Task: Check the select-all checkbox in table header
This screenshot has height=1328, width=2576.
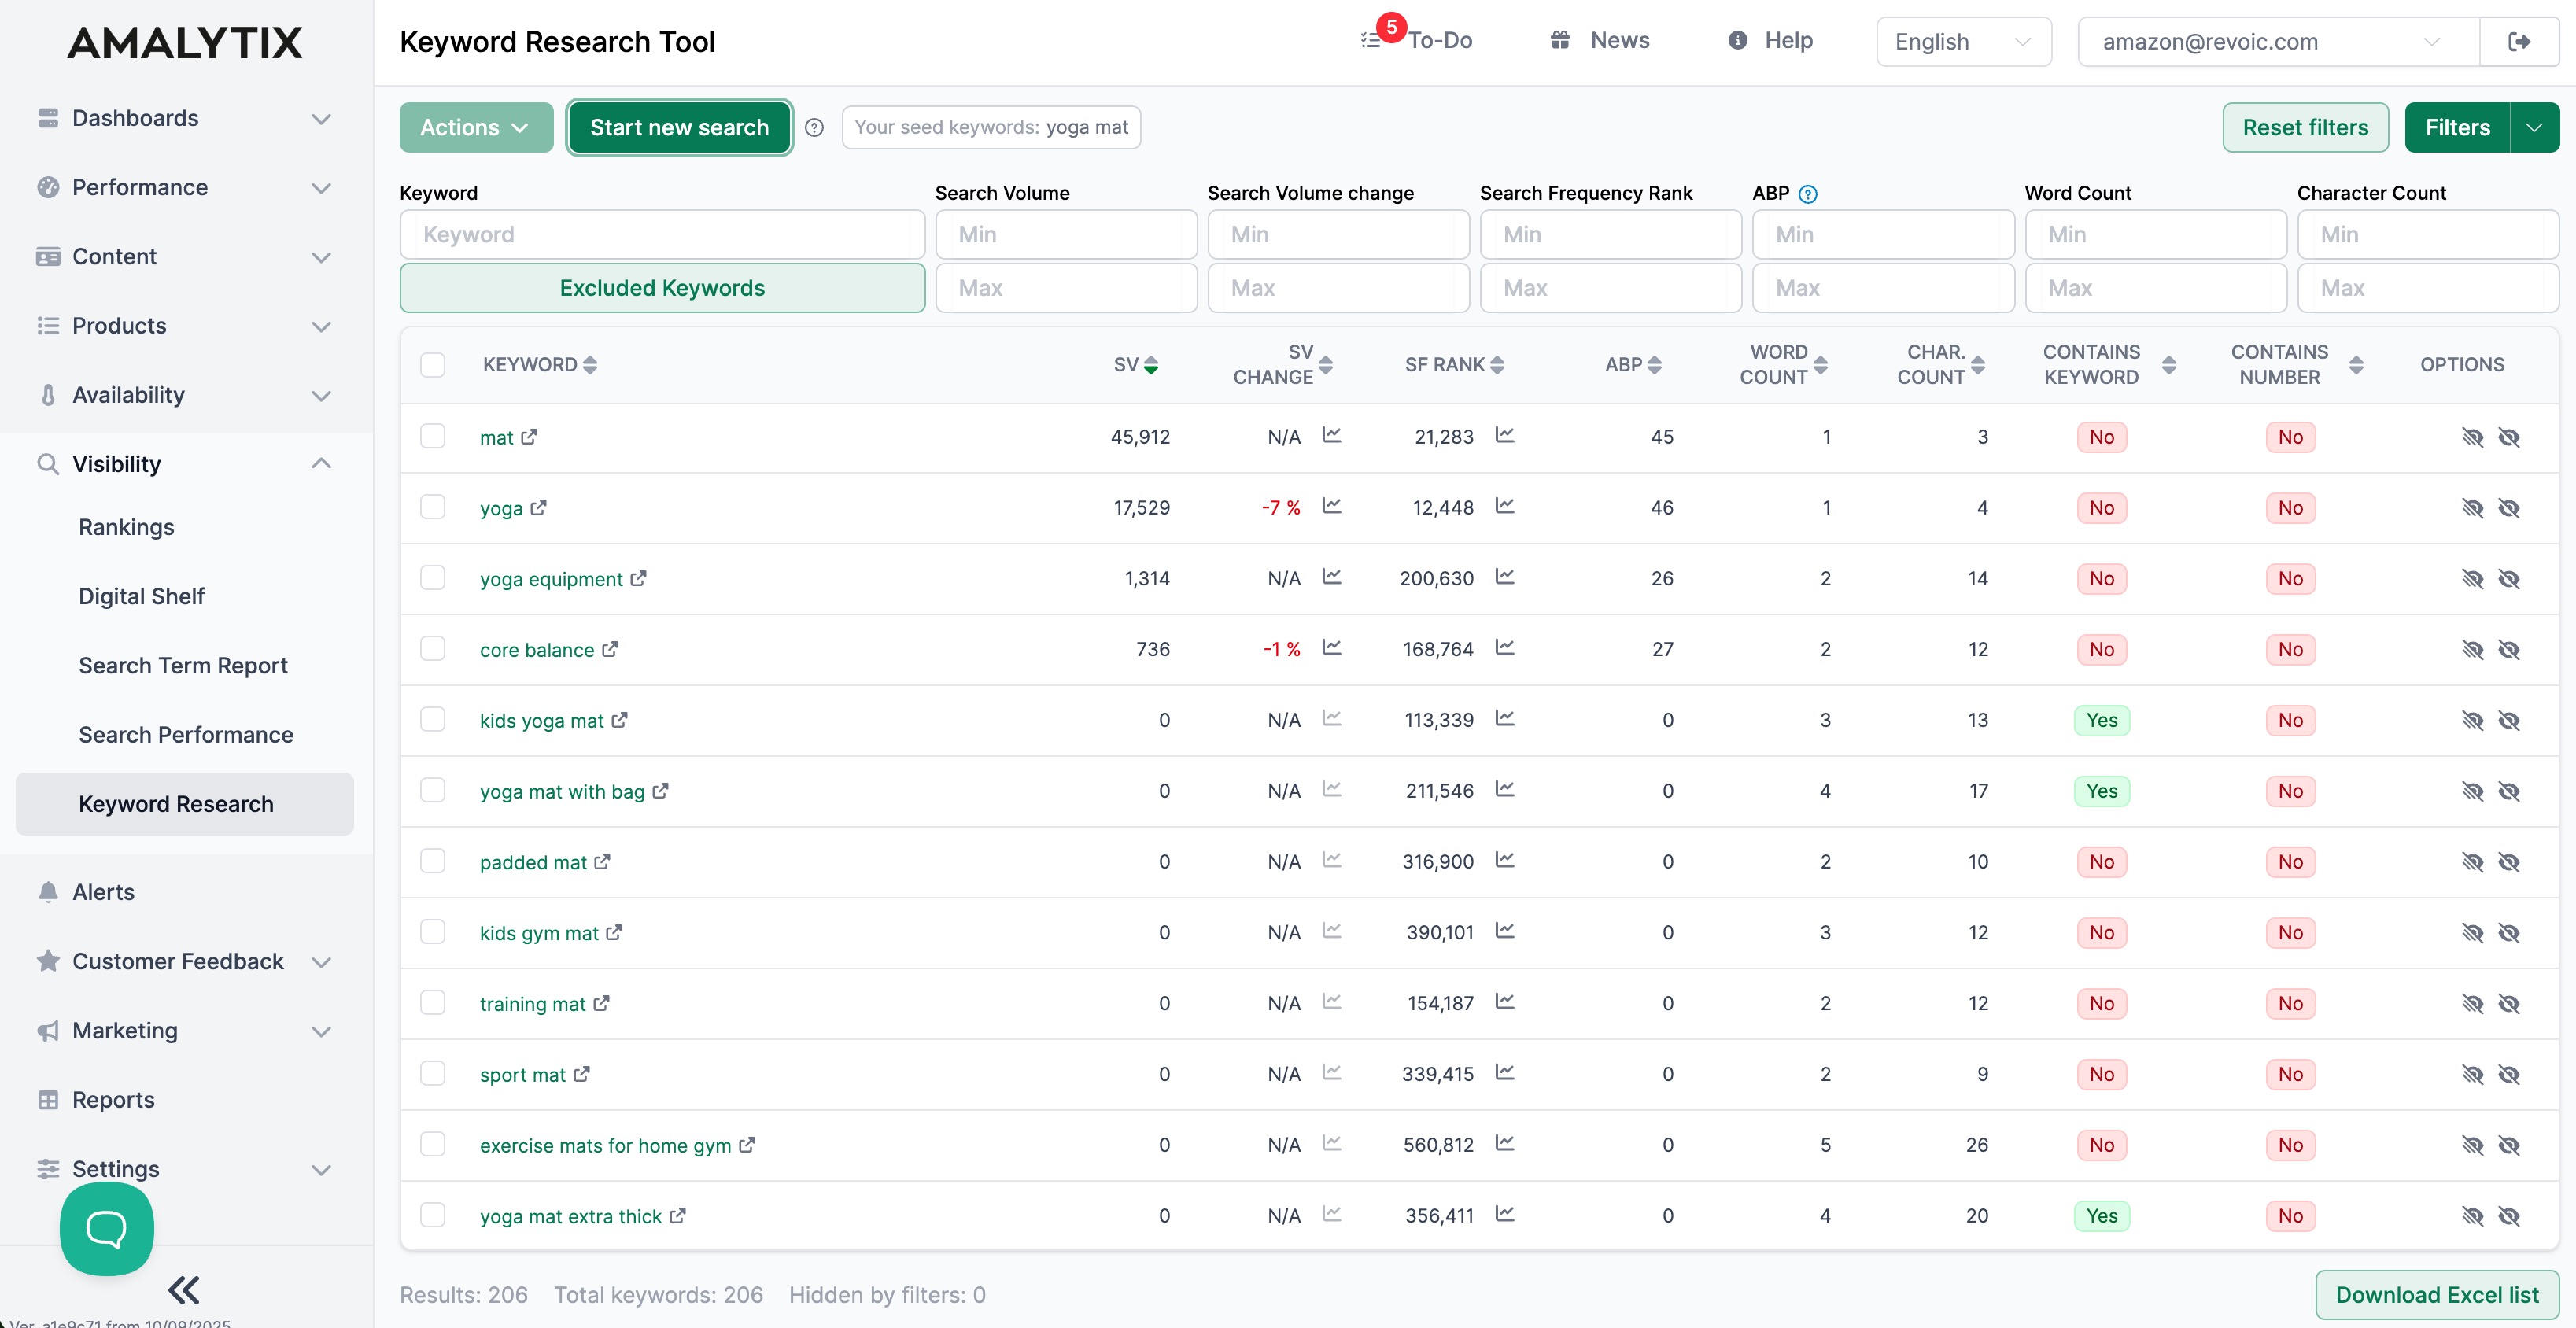Action: pyautogui.click(x=433, y=365)
